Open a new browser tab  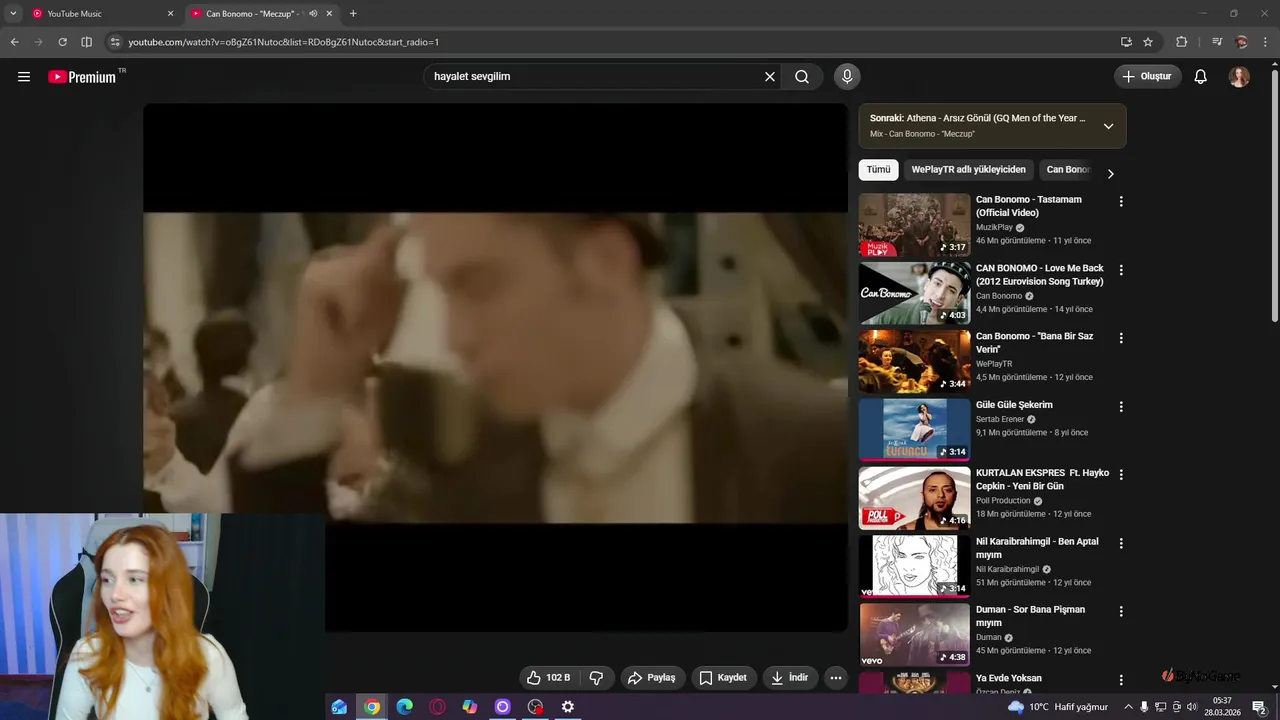[353, 14]
